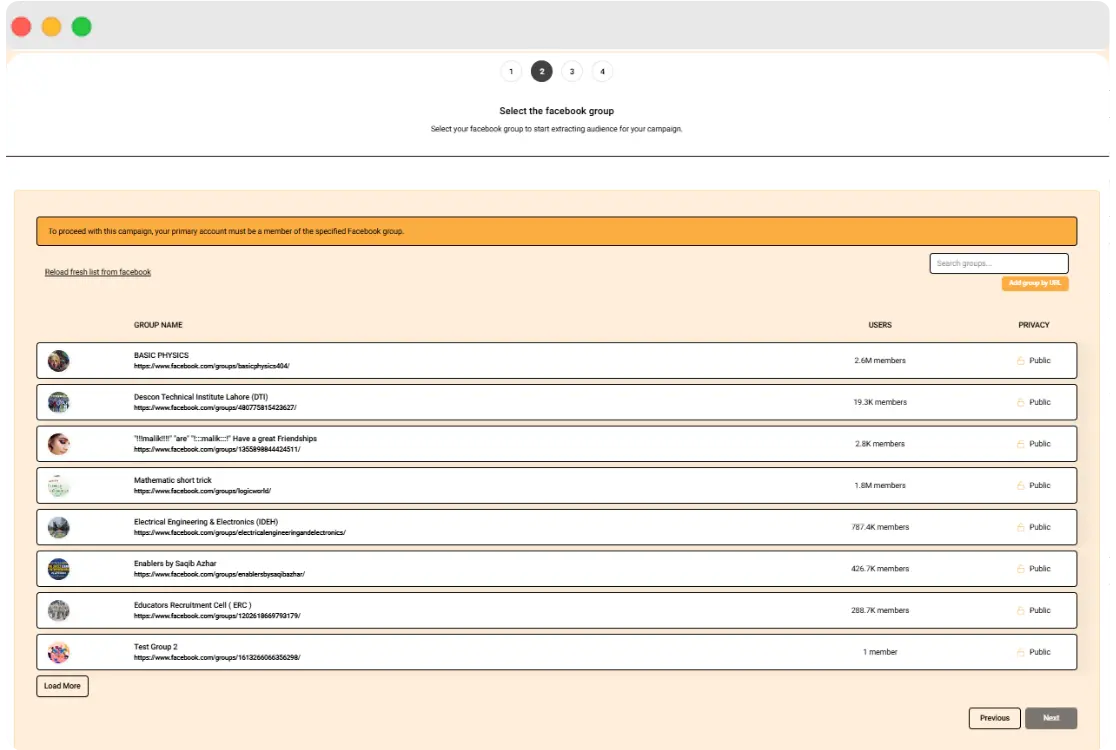Image resolution: width=1116 pixels, height=750 pixels.
Task: Select Educators Recruitment Cell ( ERC ) group
Action: (x=192, y=605)
